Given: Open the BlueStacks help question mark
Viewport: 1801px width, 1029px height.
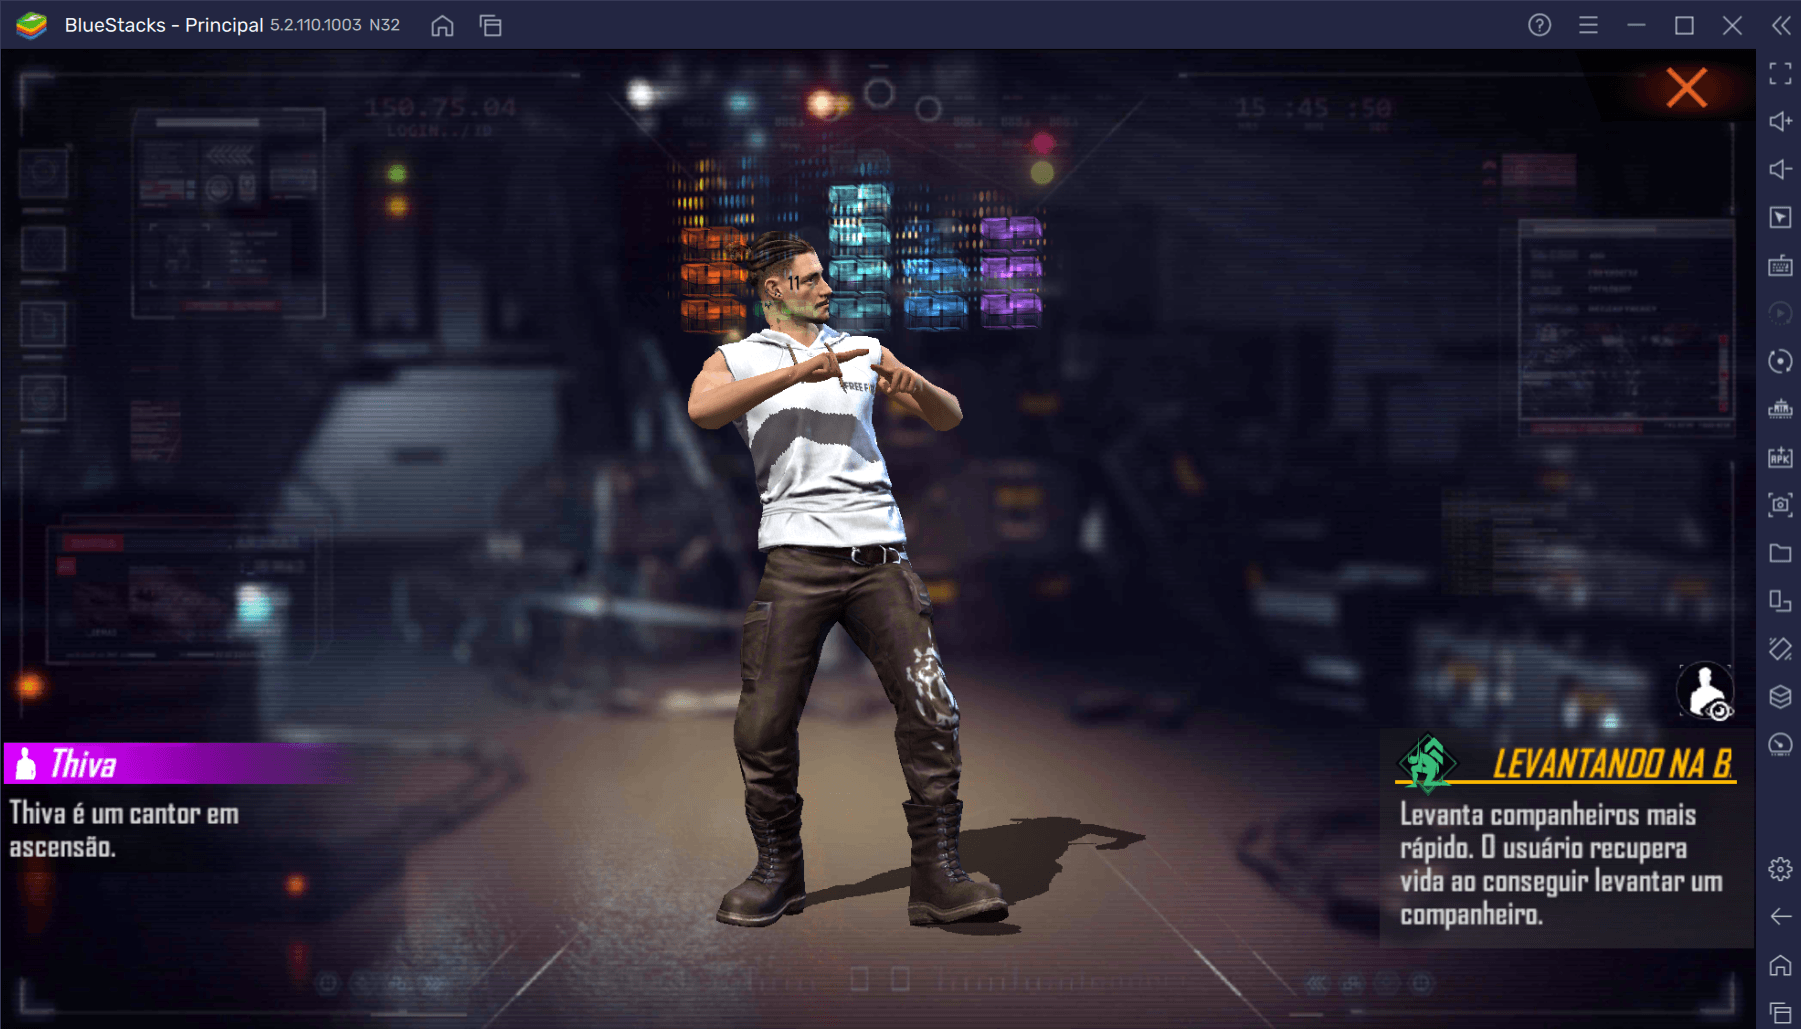Looking at the screenshot, I should (1539, 25).
